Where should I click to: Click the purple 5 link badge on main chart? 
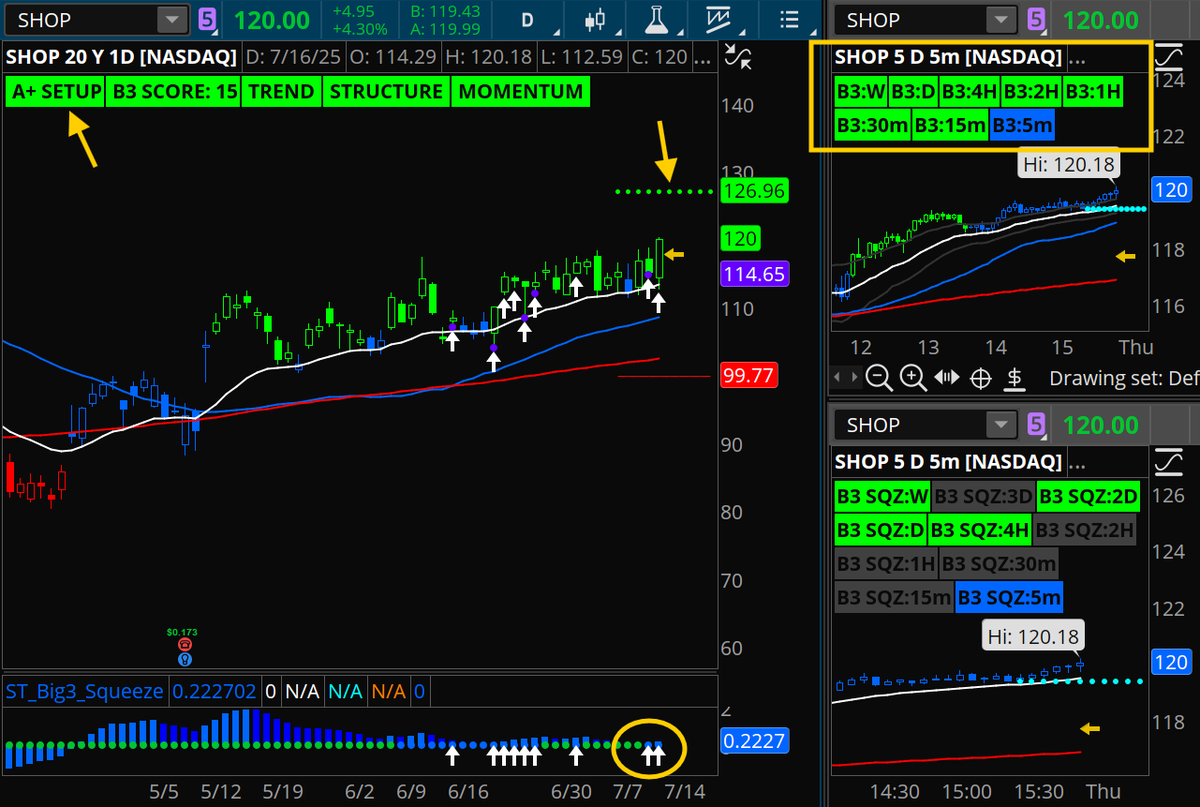[x=207, y=19]
